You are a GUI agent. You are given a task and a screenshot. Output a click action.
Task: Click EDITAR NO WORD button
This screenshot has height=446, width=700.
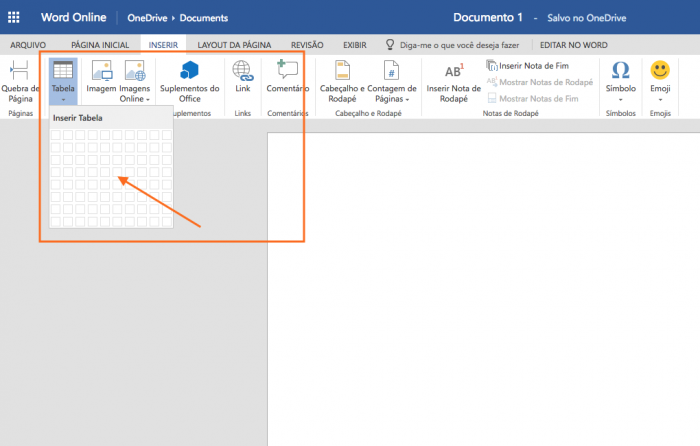pyautogui.click(x=573, y=45)
